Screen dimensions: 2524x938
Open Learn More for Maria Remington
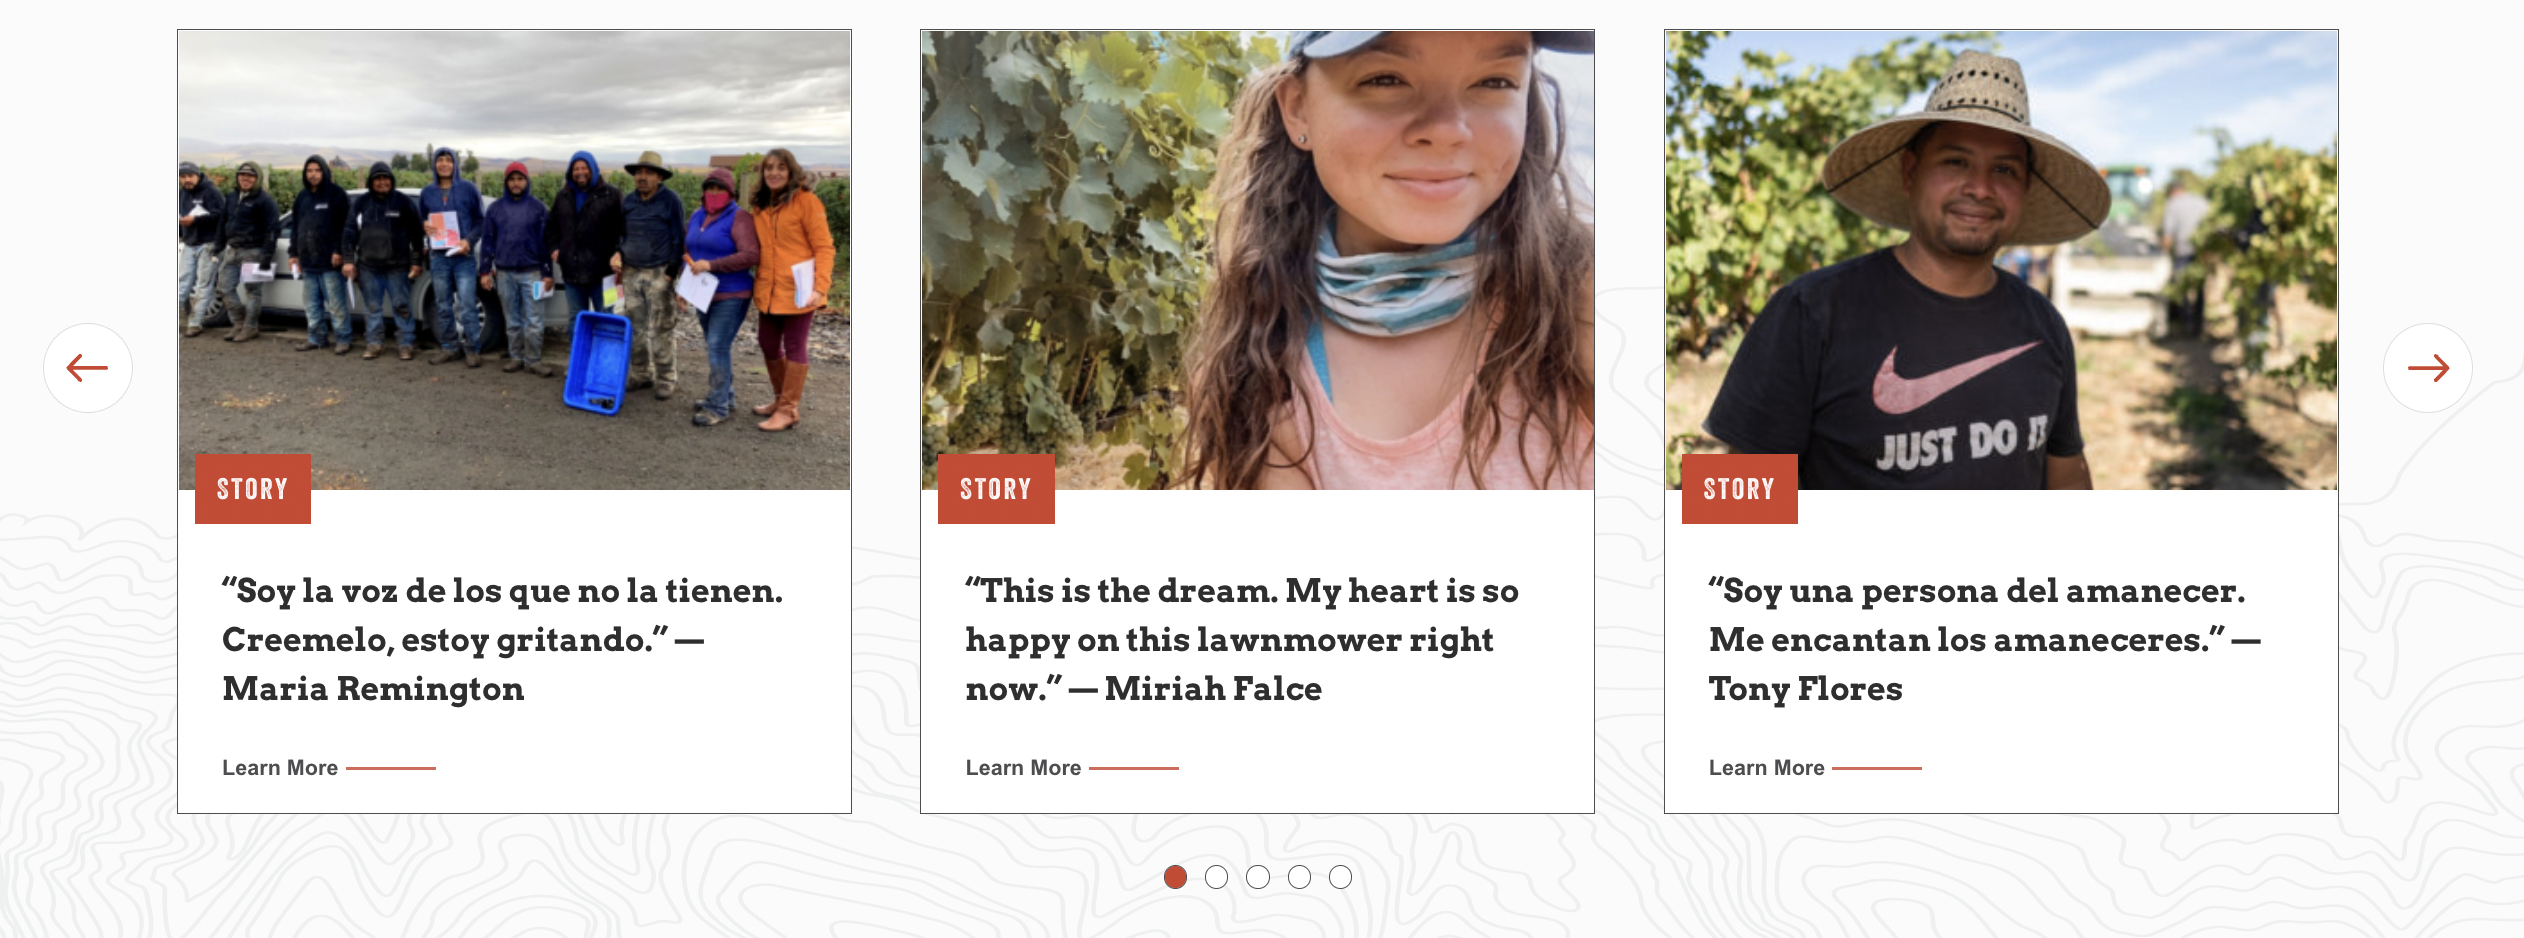(x=280, y=768)
